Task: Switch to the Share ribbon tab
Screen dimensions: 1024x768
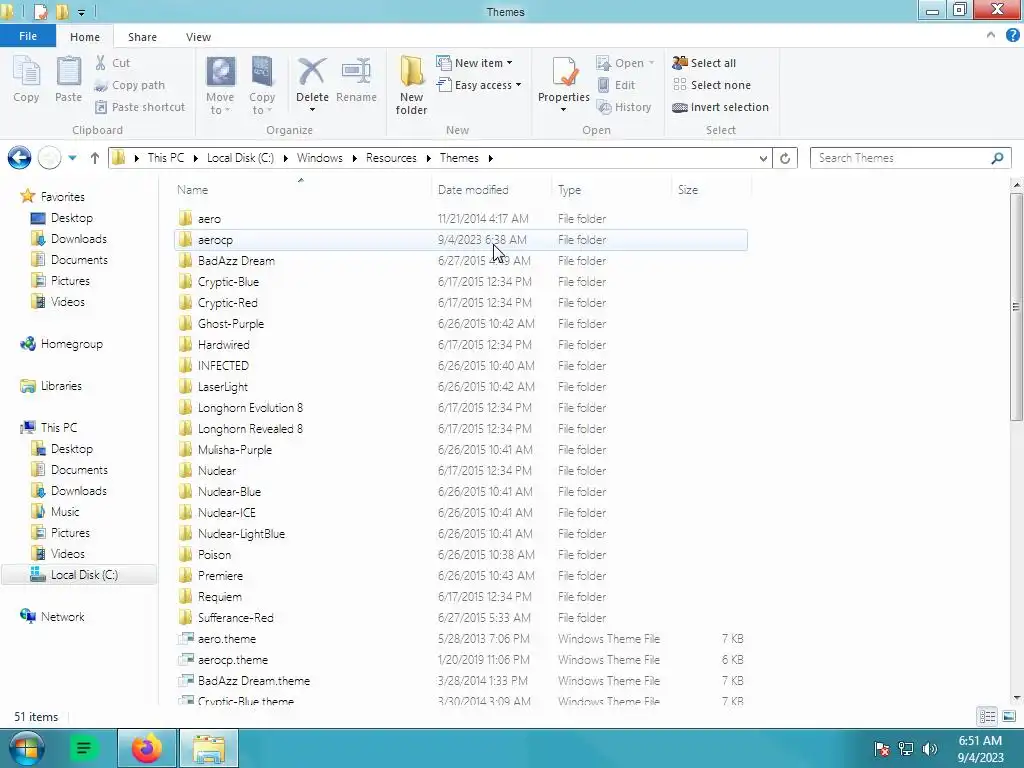Action: [x=142, y=37]
